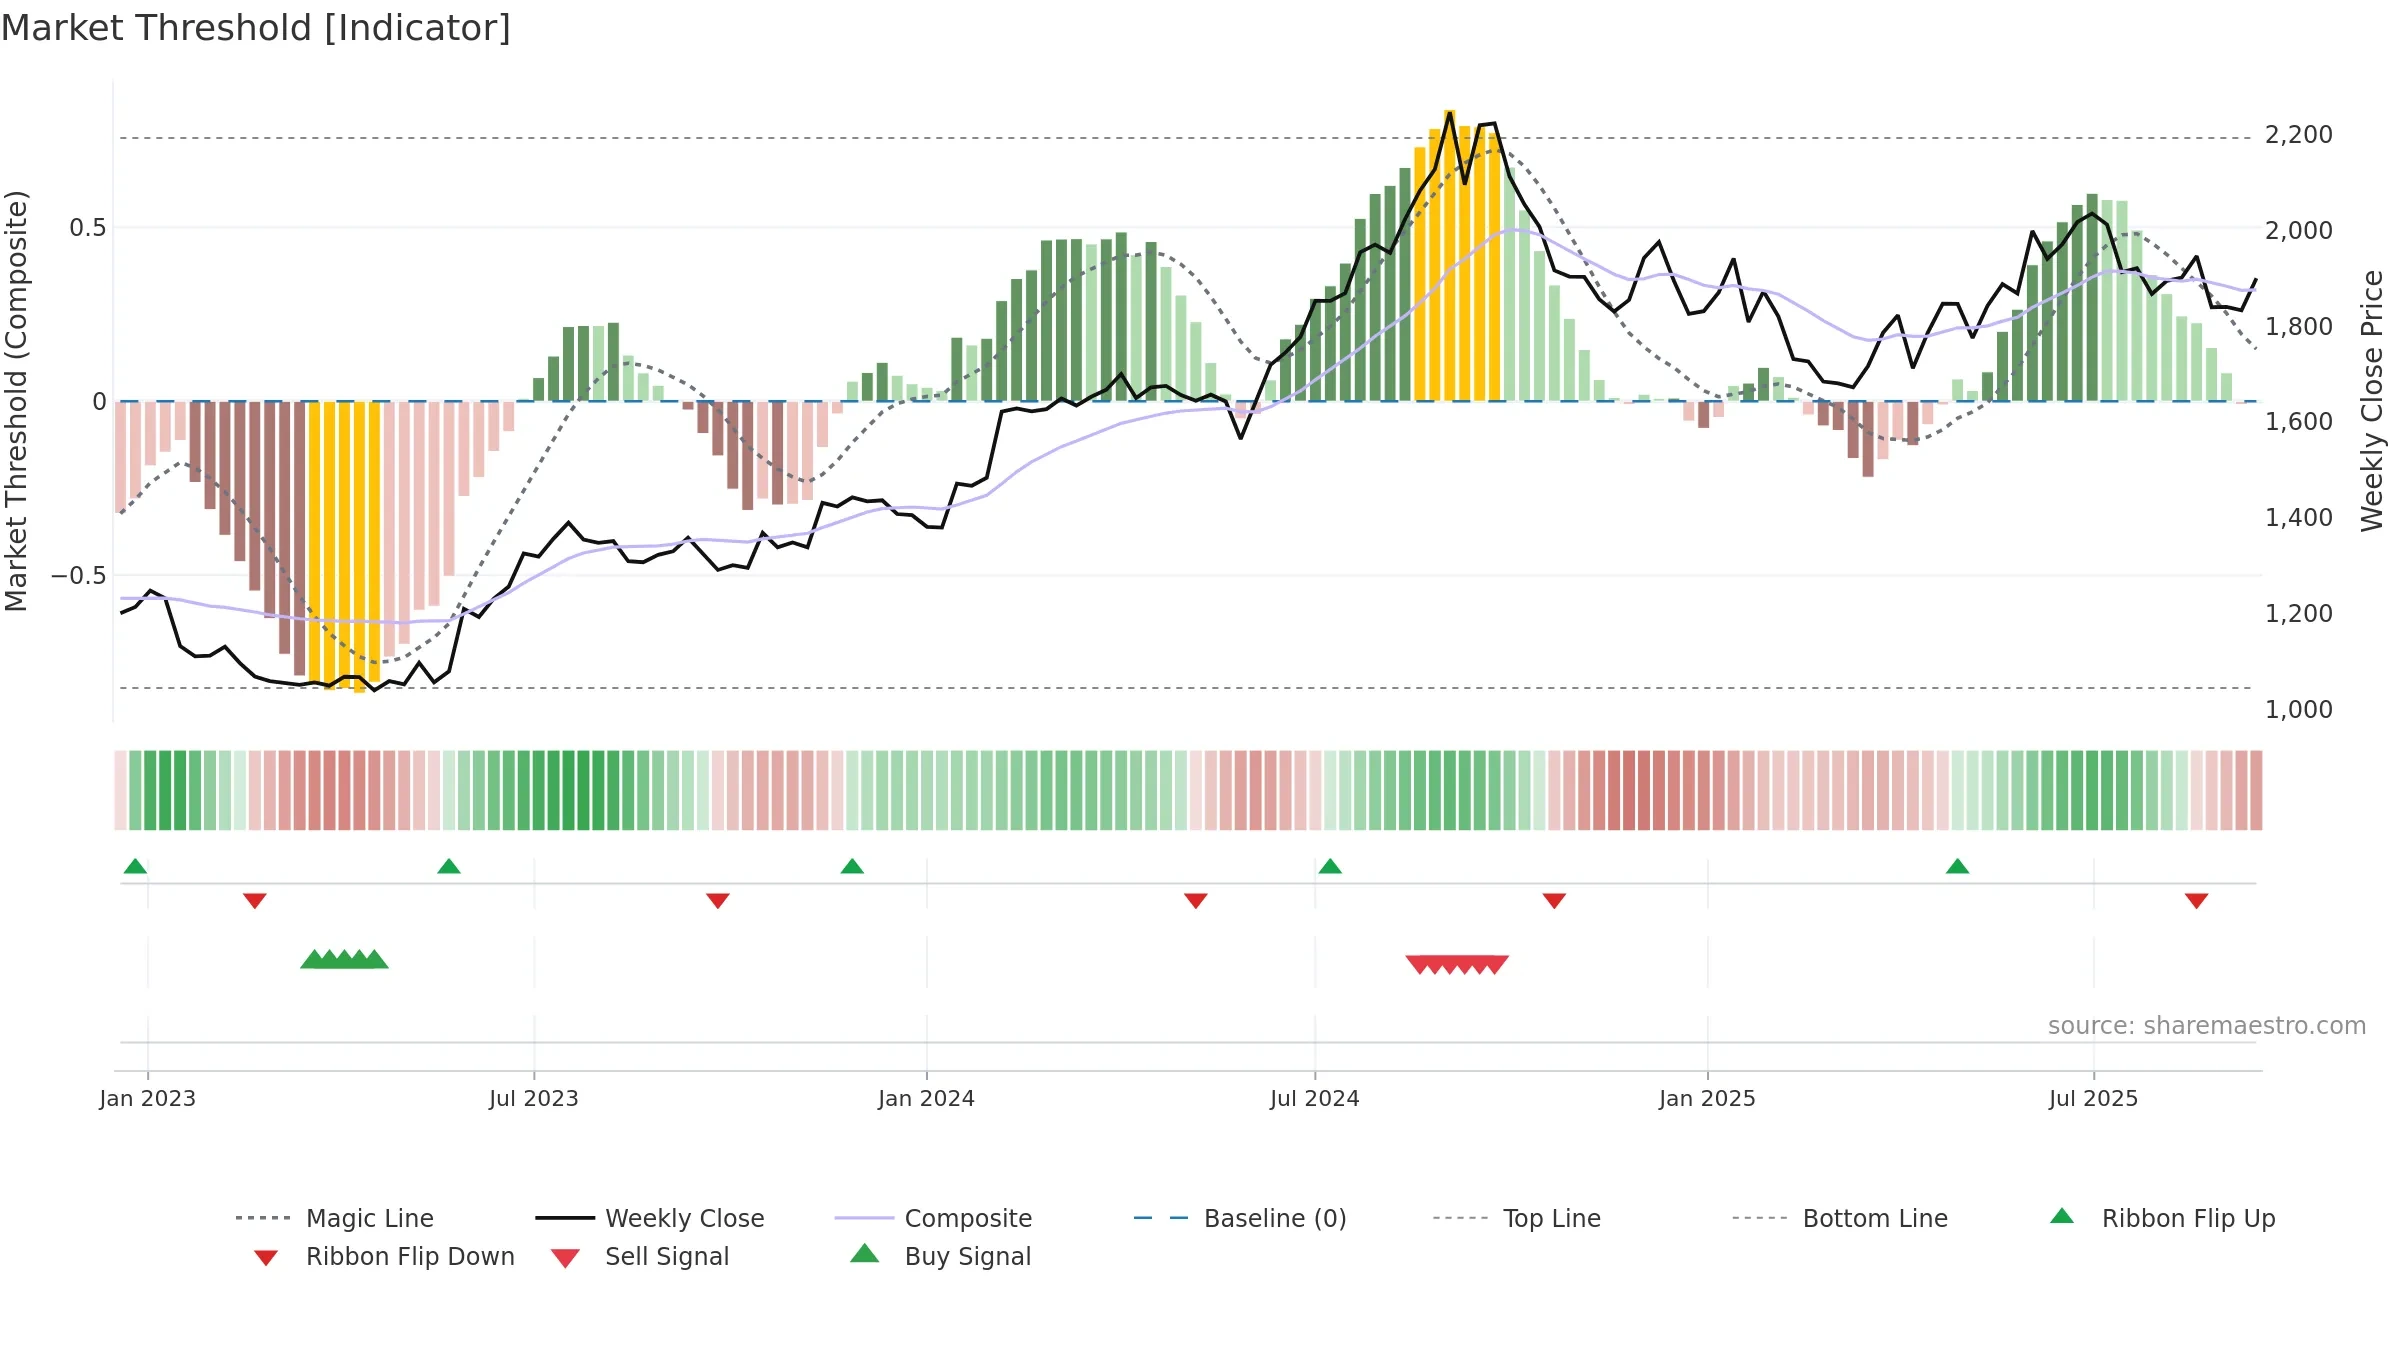The height and width of the screenshot is (1350, 2400).
Task: Click the Buy Signal legend icon
Action: [x=865, y=1254]
